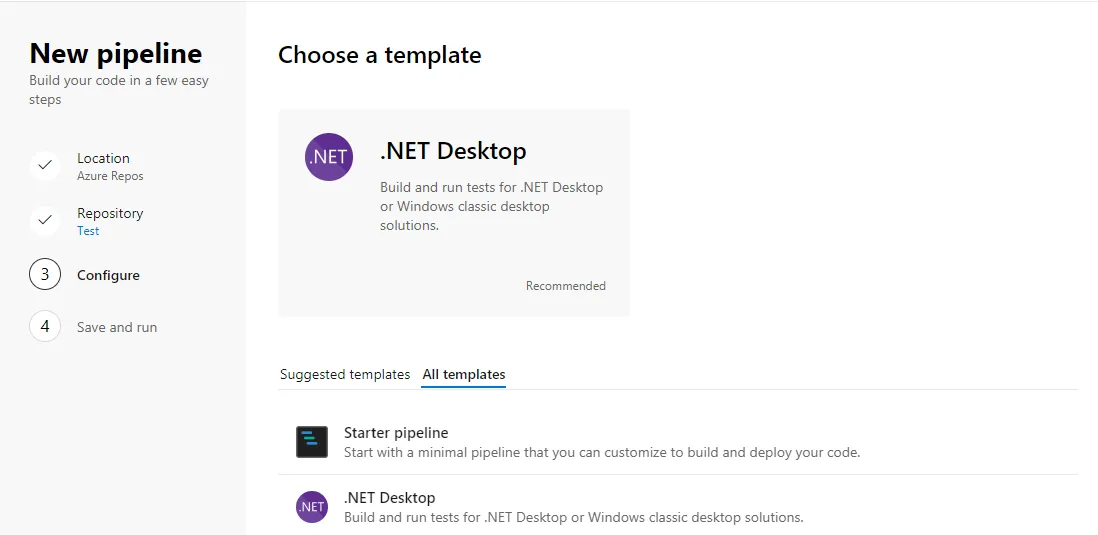This screenshot has width=1098, height=535.
Task: Click the Save and run step label
Action: click(x=117, y=327)
